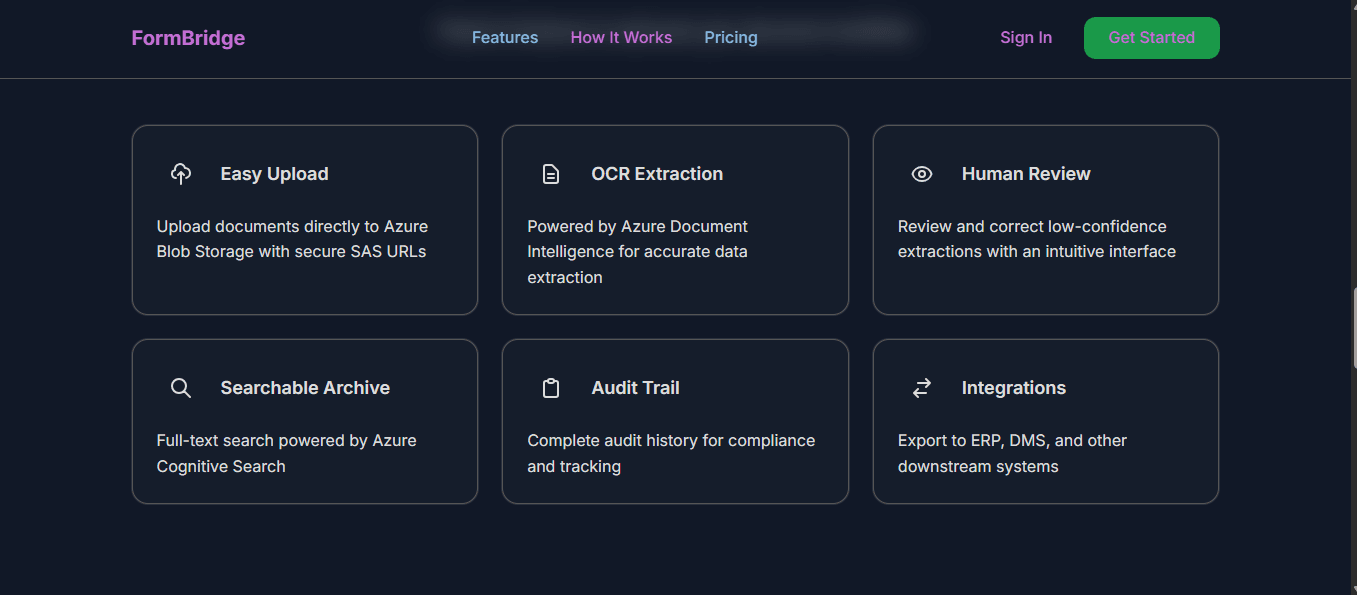Open the Features nav link
The image size is (1357, 595).
point(505,37)
